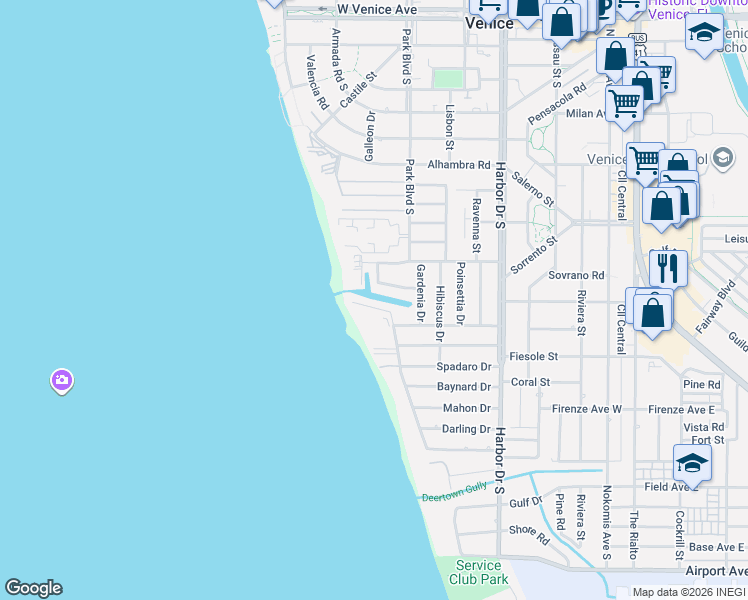
Task: Select the Gardenia Dr label
Action: click(x=420, y=293)
